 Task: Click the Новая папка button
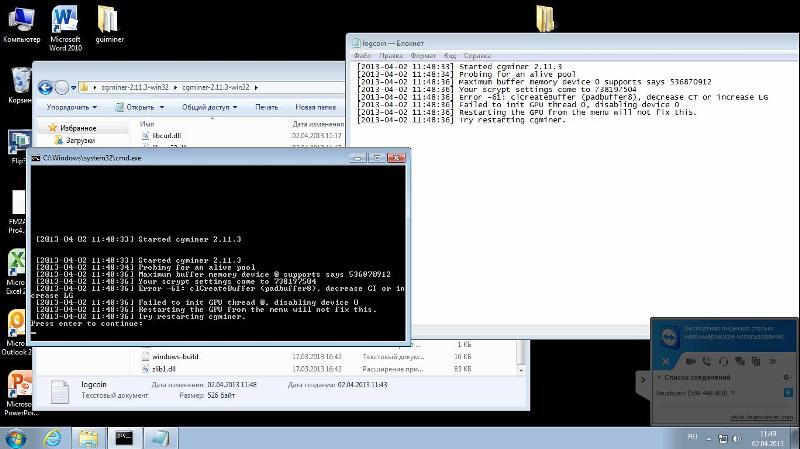pyautogui.click(x=315, y=107)
